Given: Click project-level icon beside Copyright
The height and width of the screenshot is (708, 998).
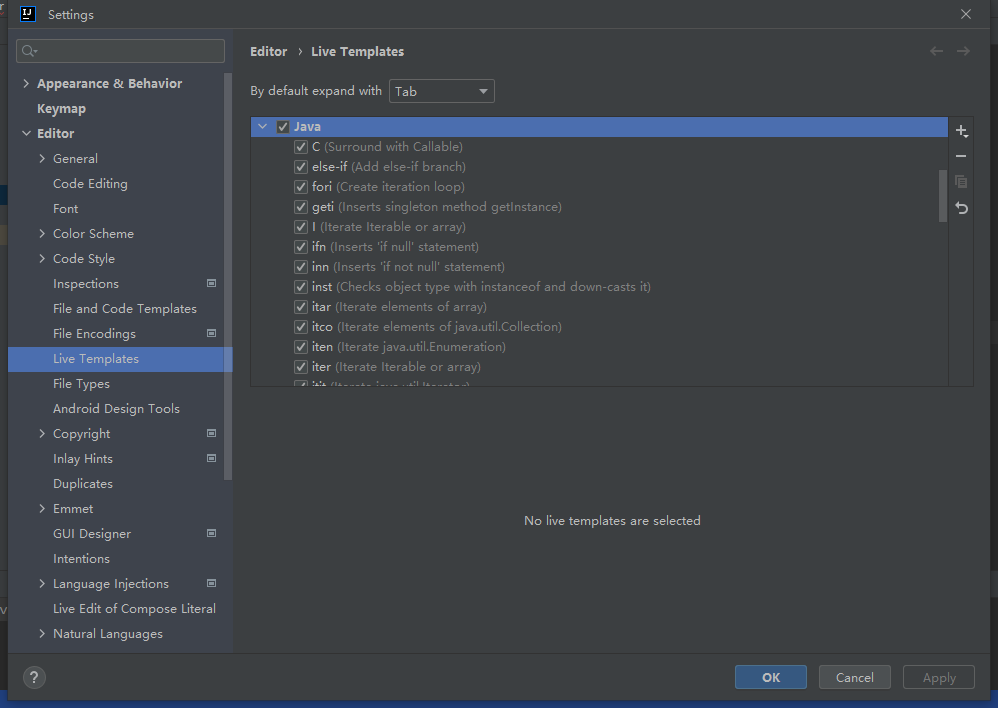Looking at the screenshot, I should pyautogui.click(x=211, y=433).
